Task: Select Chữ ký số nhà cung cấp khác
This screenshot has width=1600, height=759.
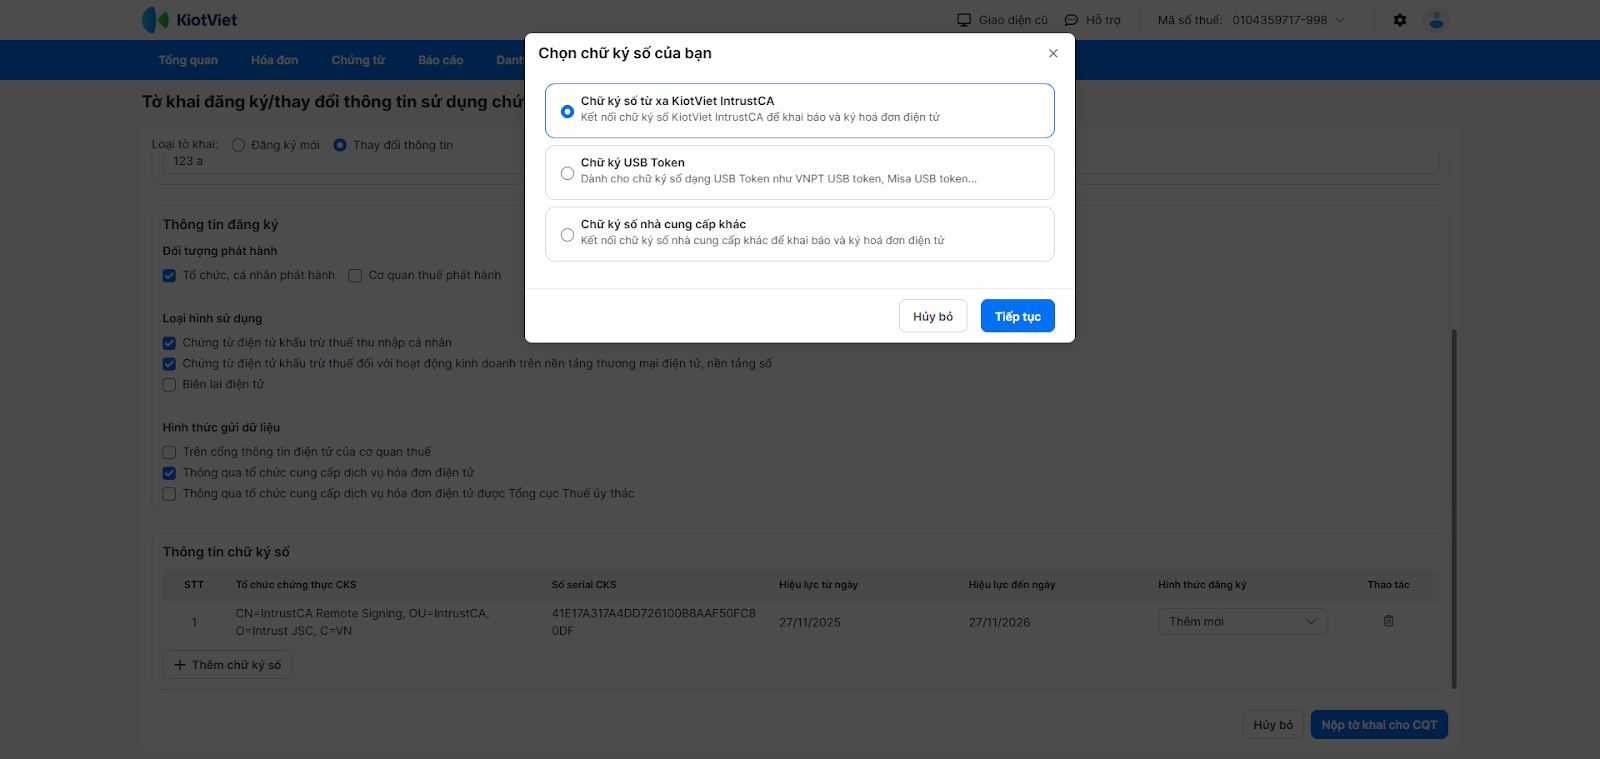Action: click(x=567, y=235)
